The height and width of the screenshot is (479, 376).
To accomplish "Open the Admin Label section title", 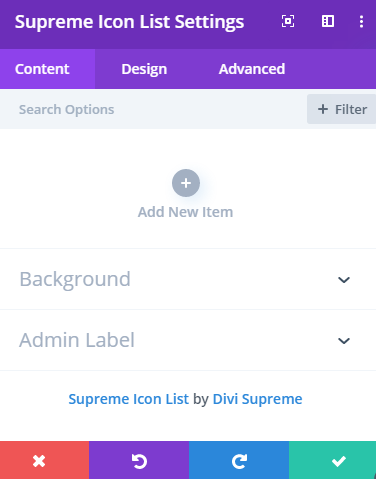I will (x=77, y=340).
